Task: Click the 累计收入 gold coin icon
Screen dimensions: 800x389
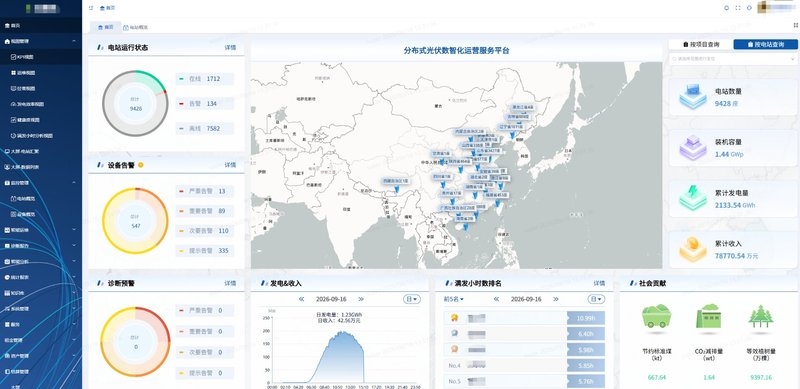Action: (693, 249)
